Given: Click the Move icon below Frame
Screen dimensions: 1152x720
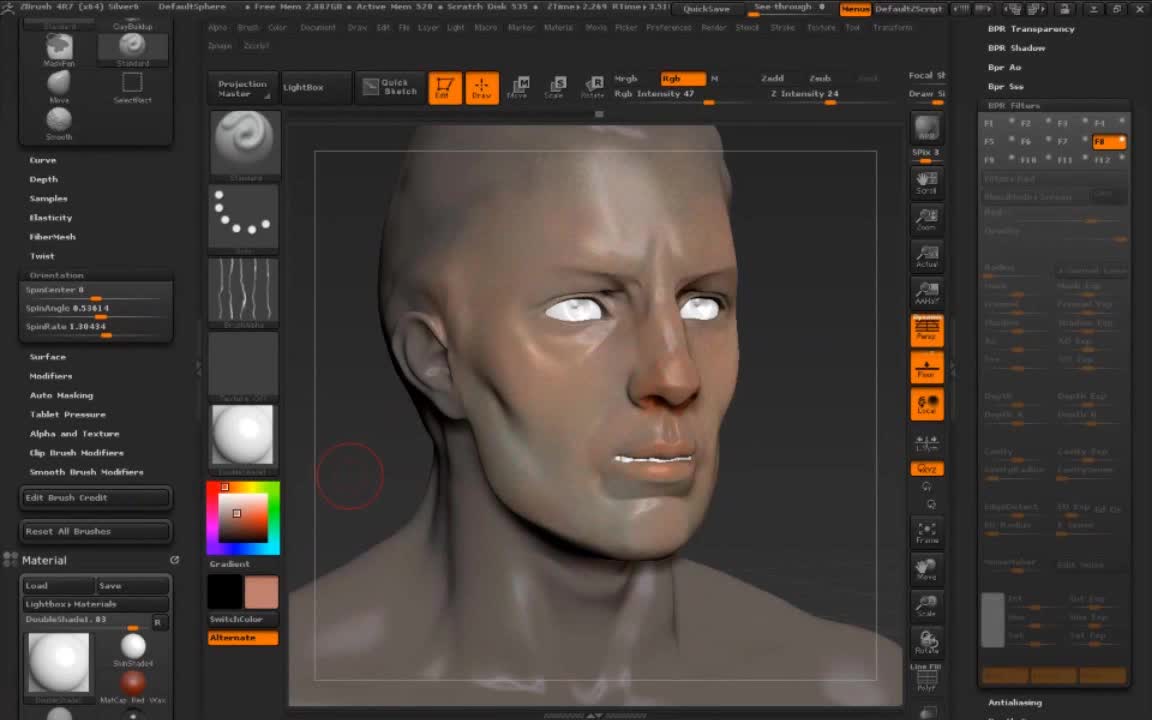Looking at the screenshot, I should click(x=926, y=569).
